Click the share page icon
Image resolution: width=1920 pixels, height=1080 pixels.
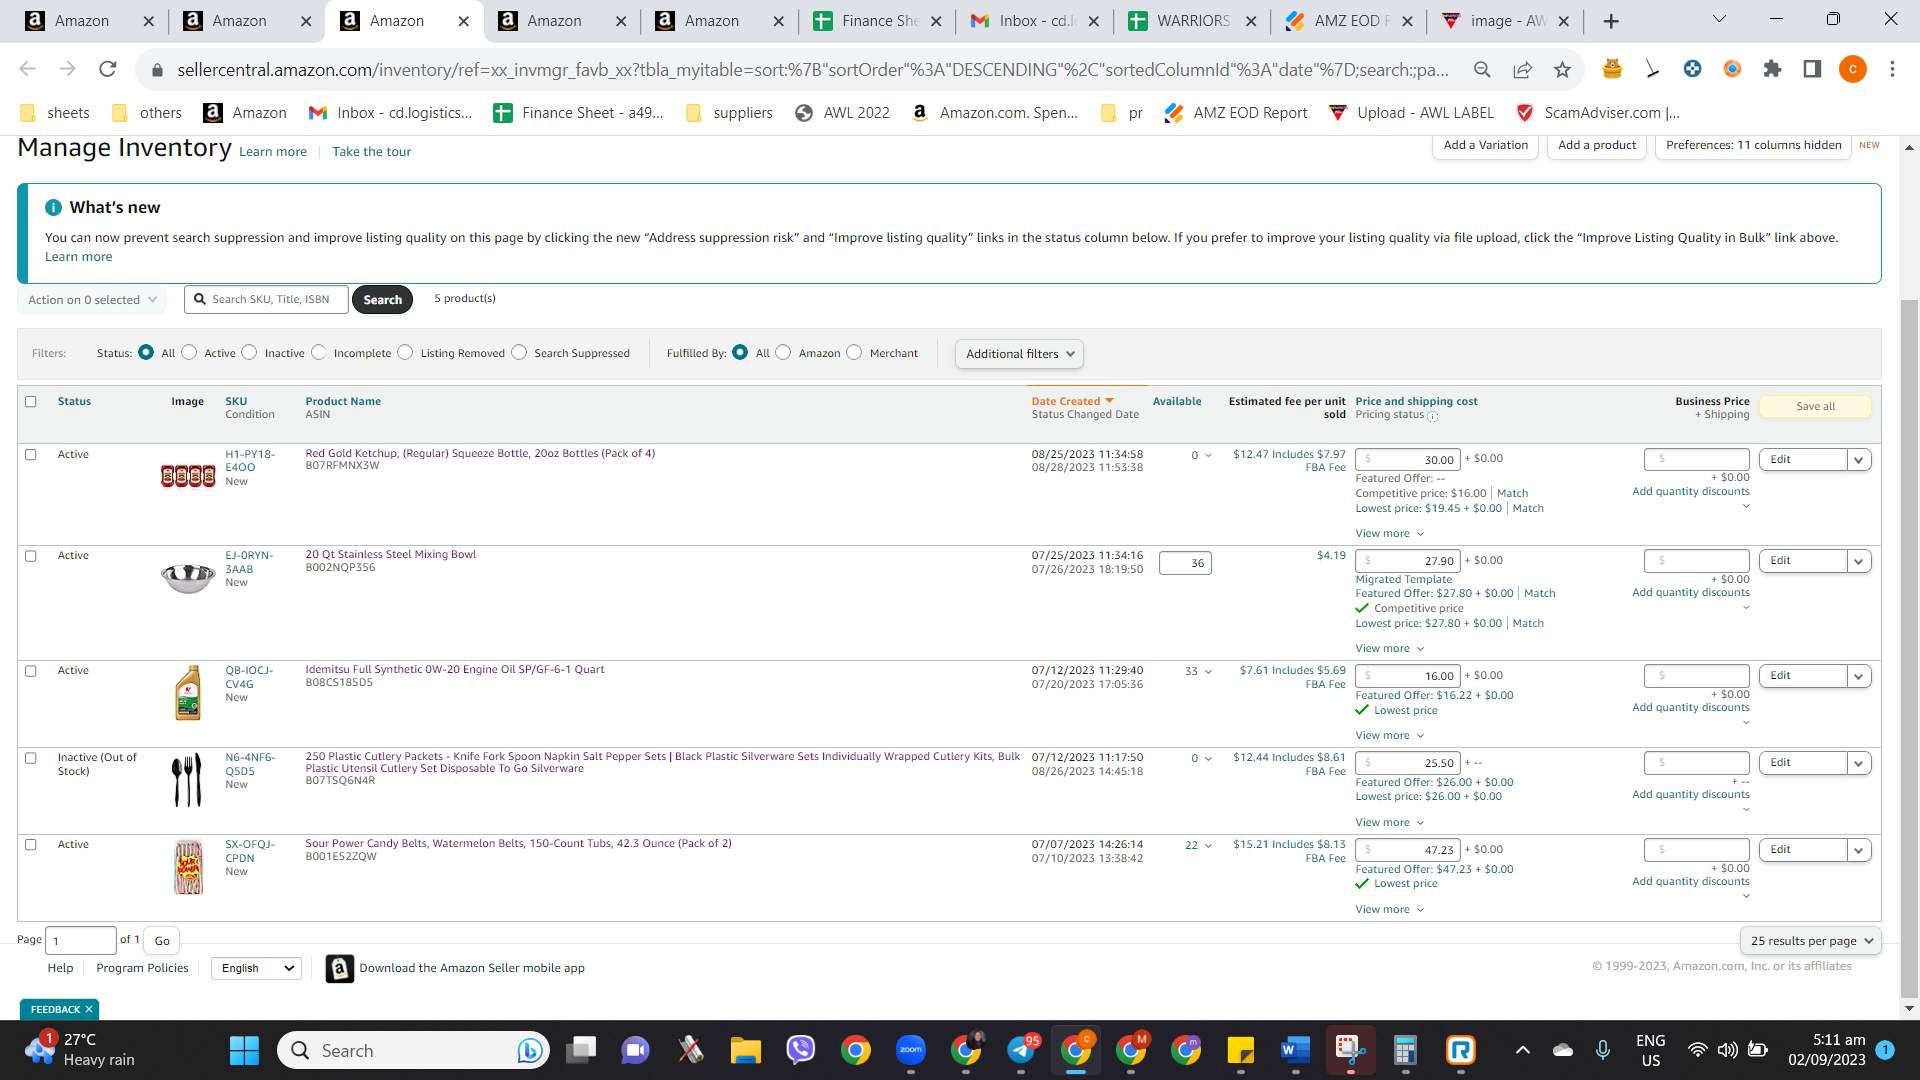1522,69
